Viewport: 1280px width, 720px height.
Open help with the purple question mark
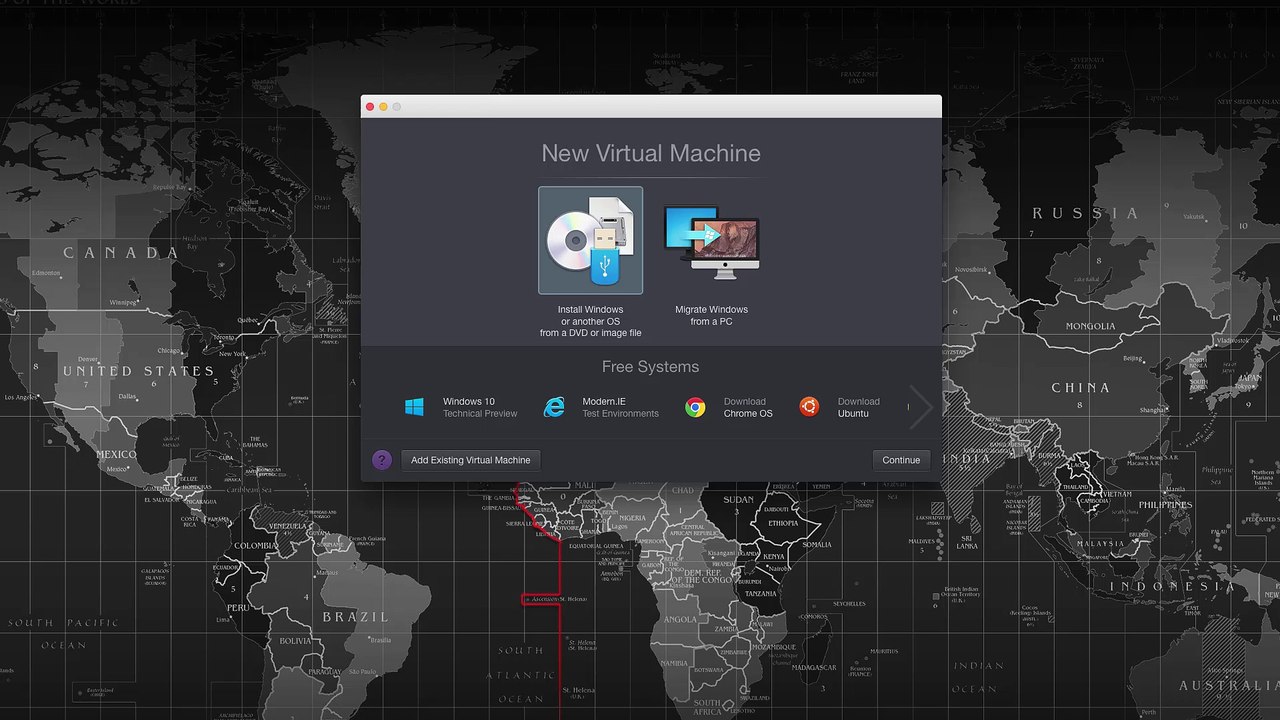pos(382,460)
